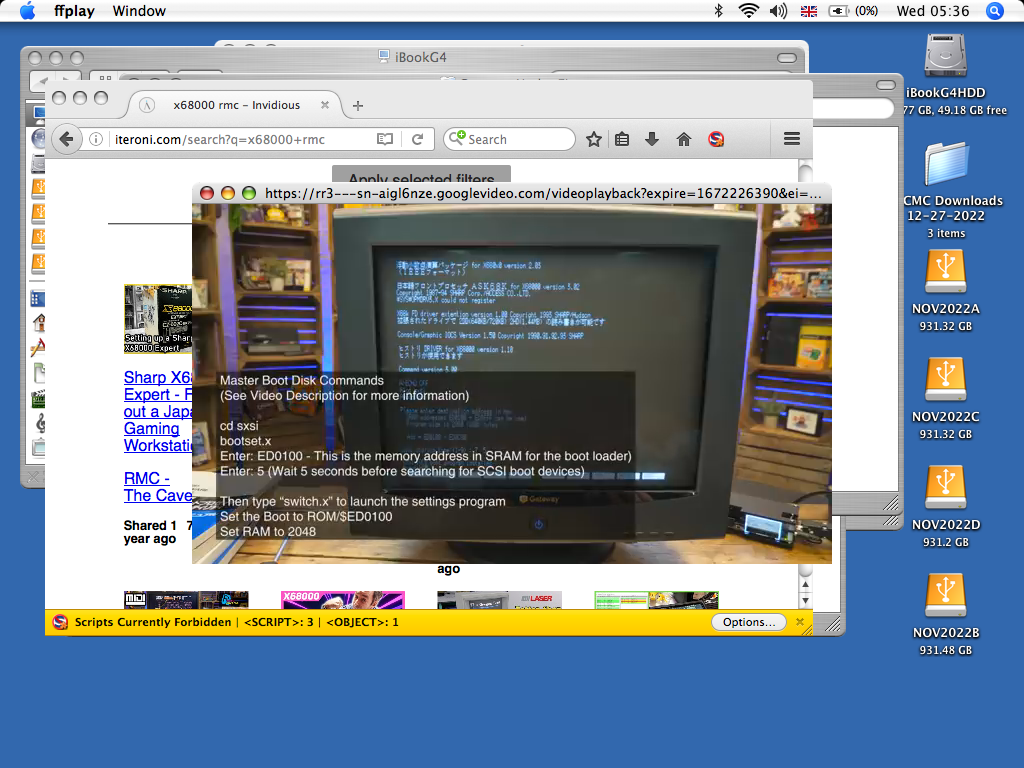Viewport: 1024px width, 768px height.
Task: Open the NoScript toolbar icon
Action: tap(716, 139)
